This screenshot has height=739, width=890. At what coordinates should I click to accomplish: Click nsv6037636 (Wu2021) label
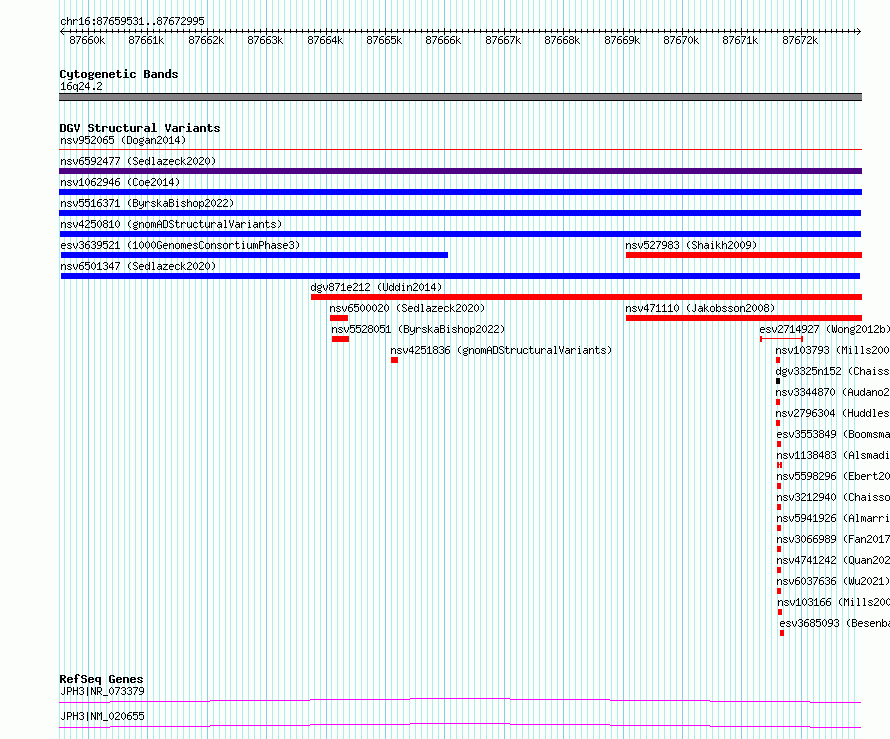pos(833,581)
